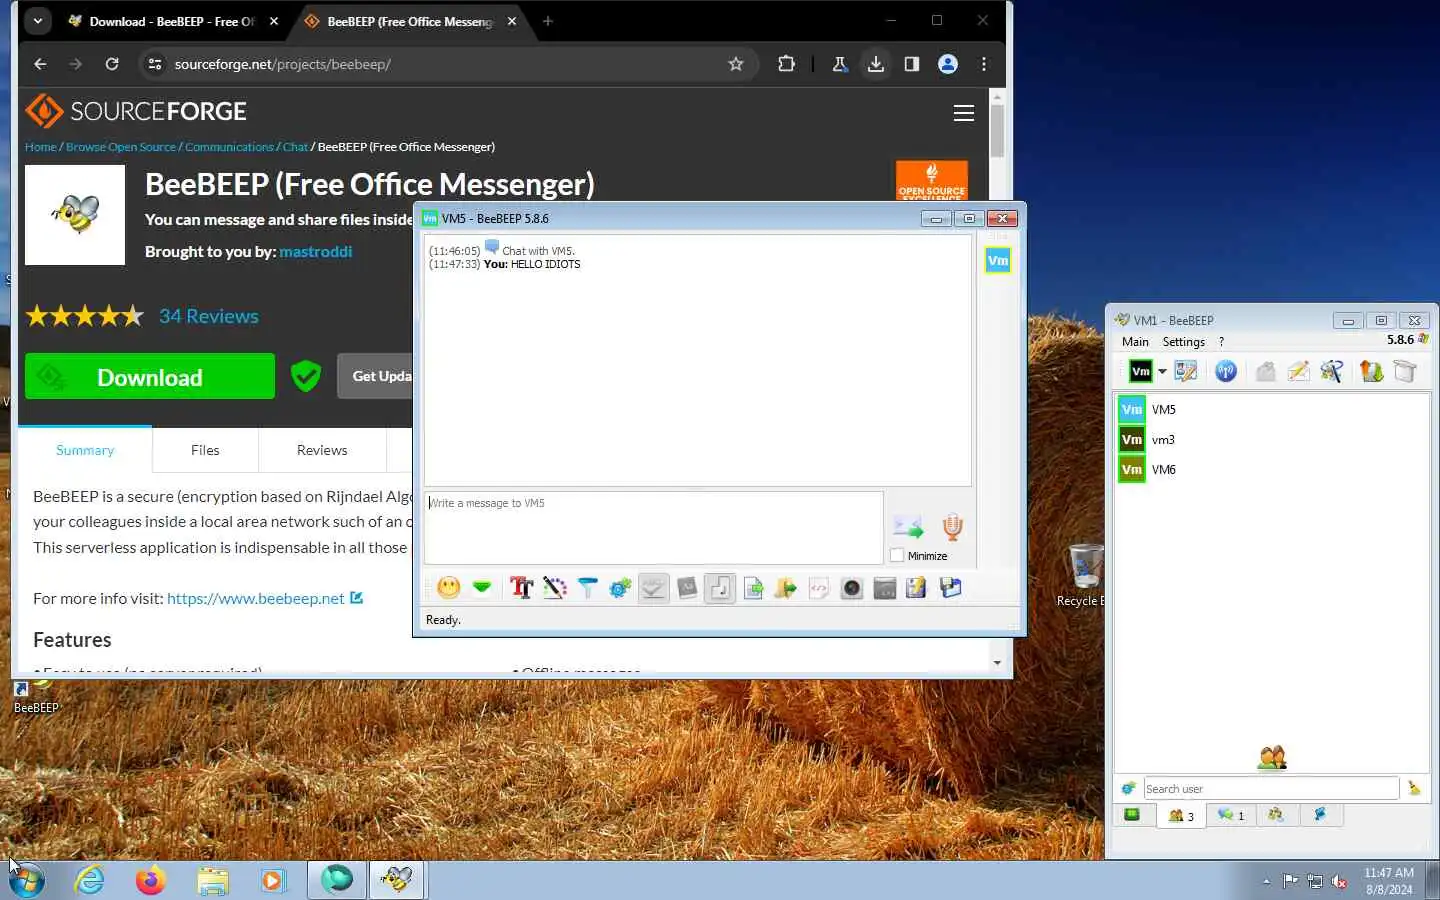The height and width of the screenshot is (900, 1440).
Task: Click the gray panel icon after camera
Action: tap(885, 588)
